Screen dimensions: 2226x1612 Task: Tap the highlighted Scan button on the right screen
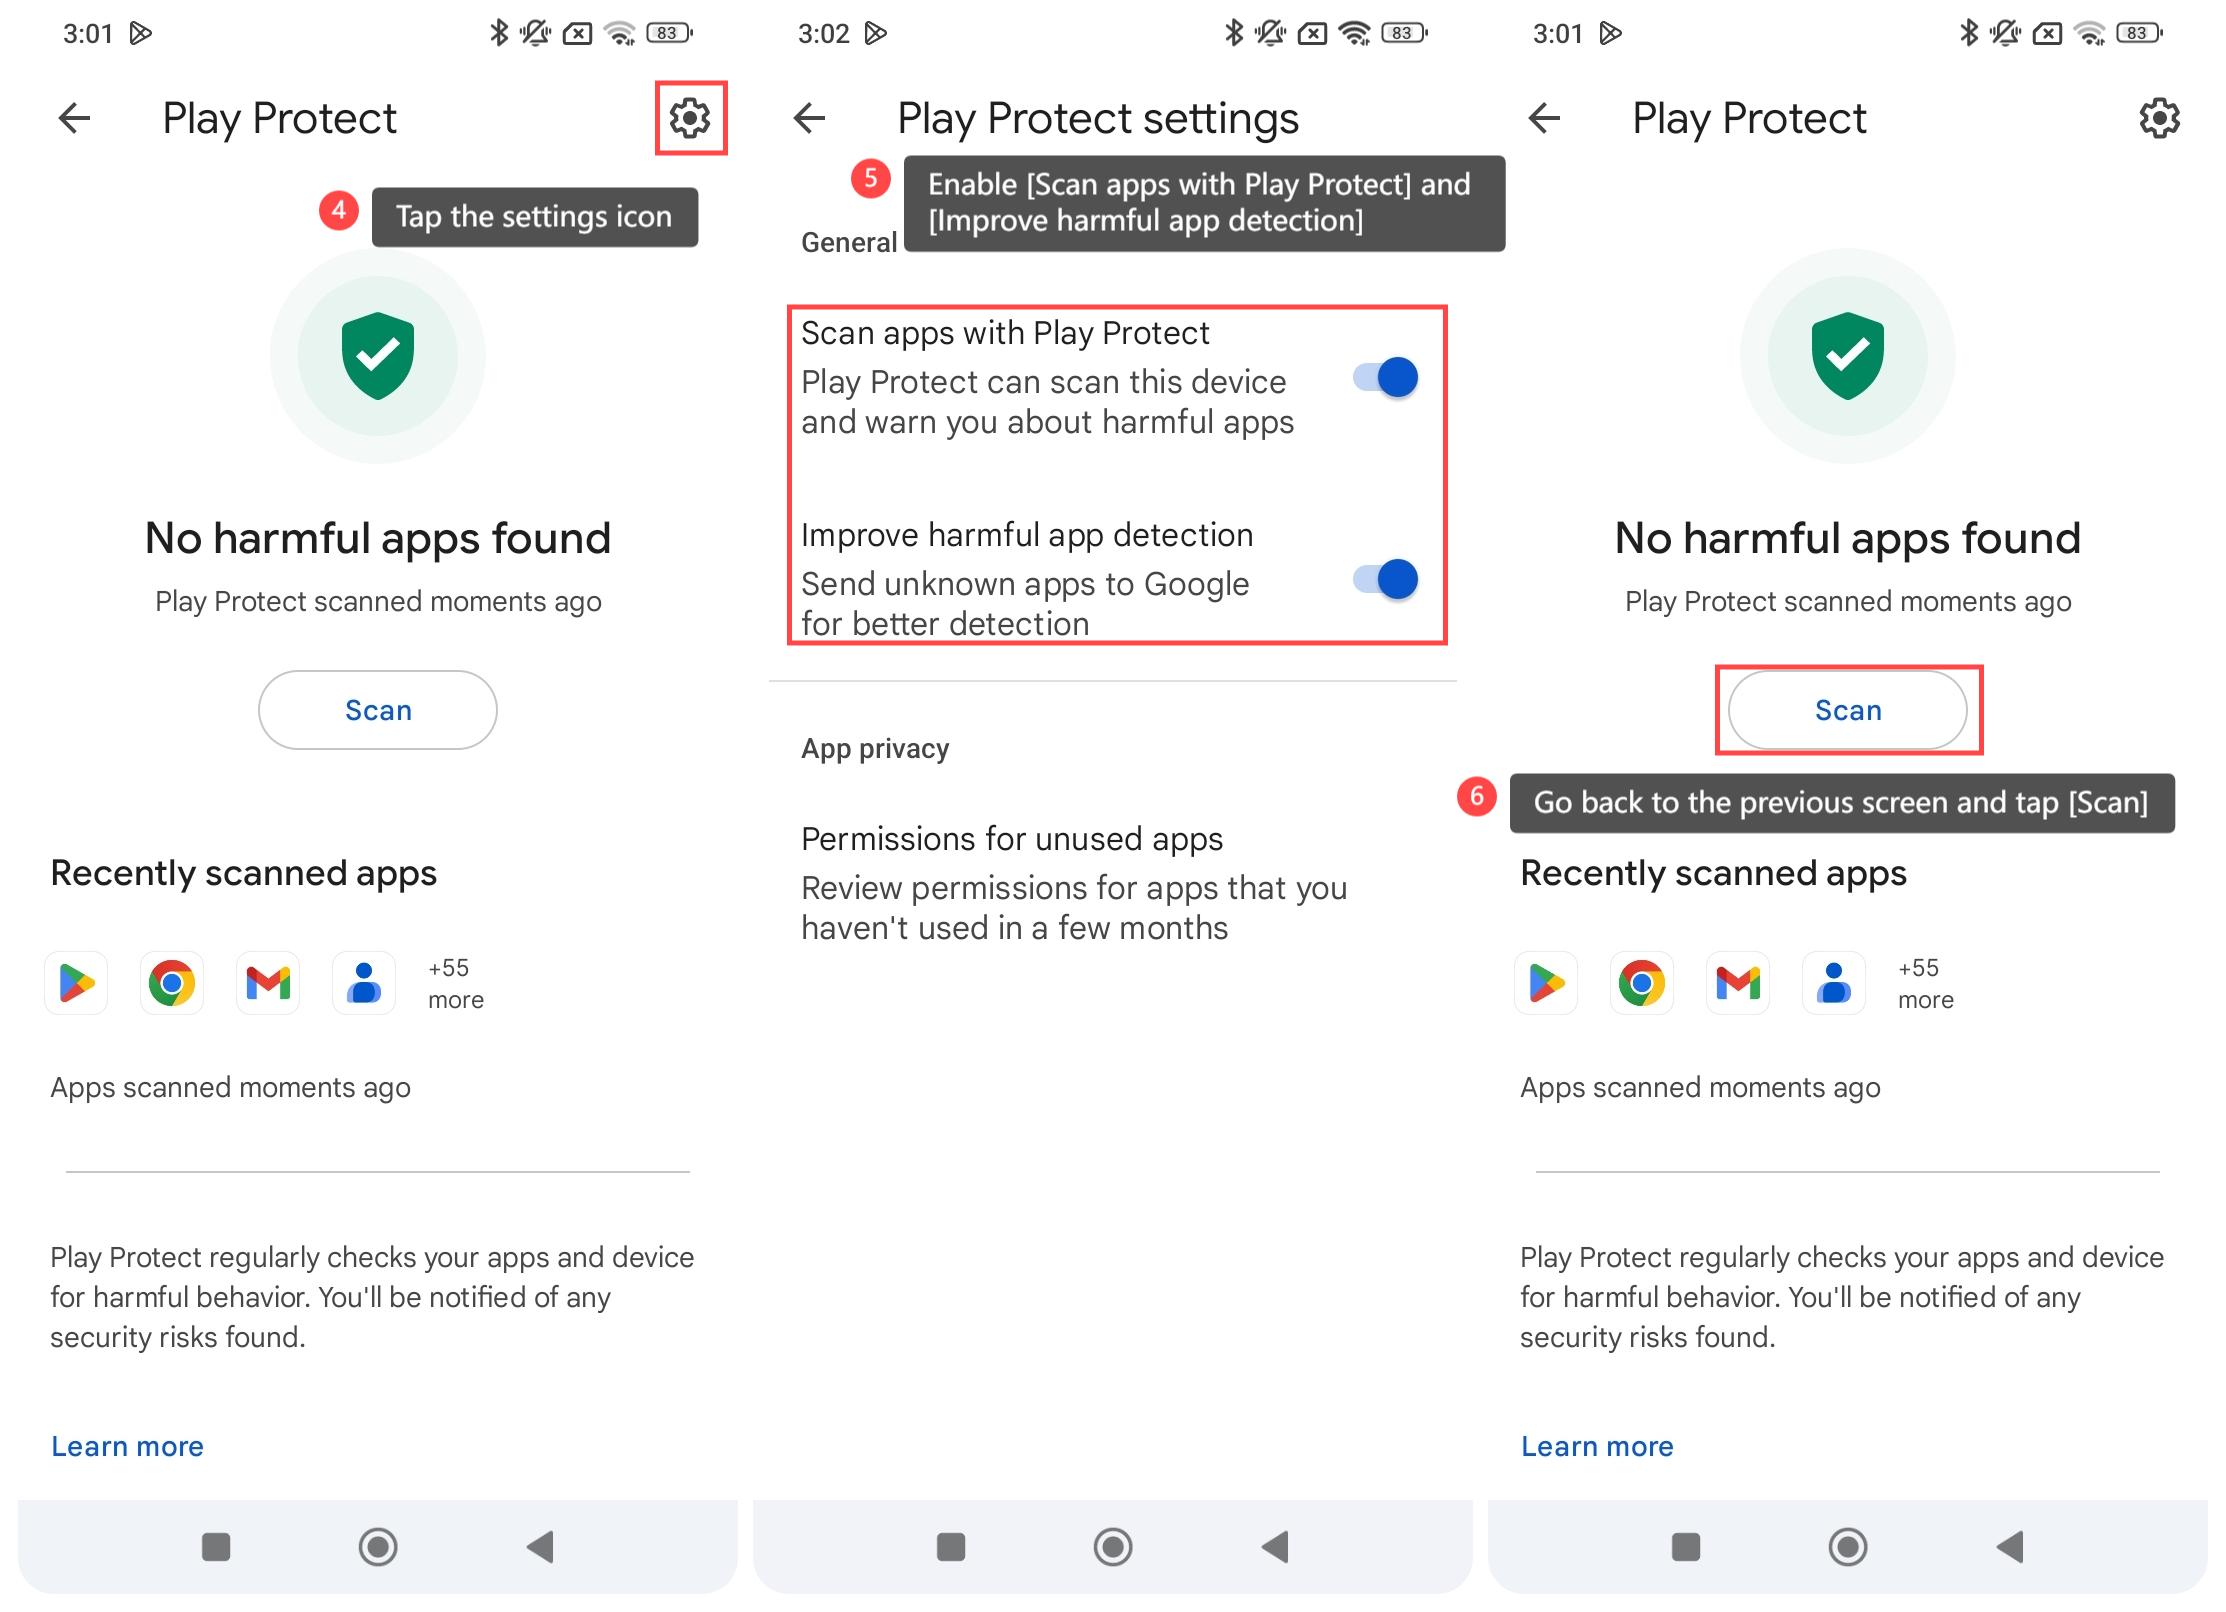(1848, 710)
